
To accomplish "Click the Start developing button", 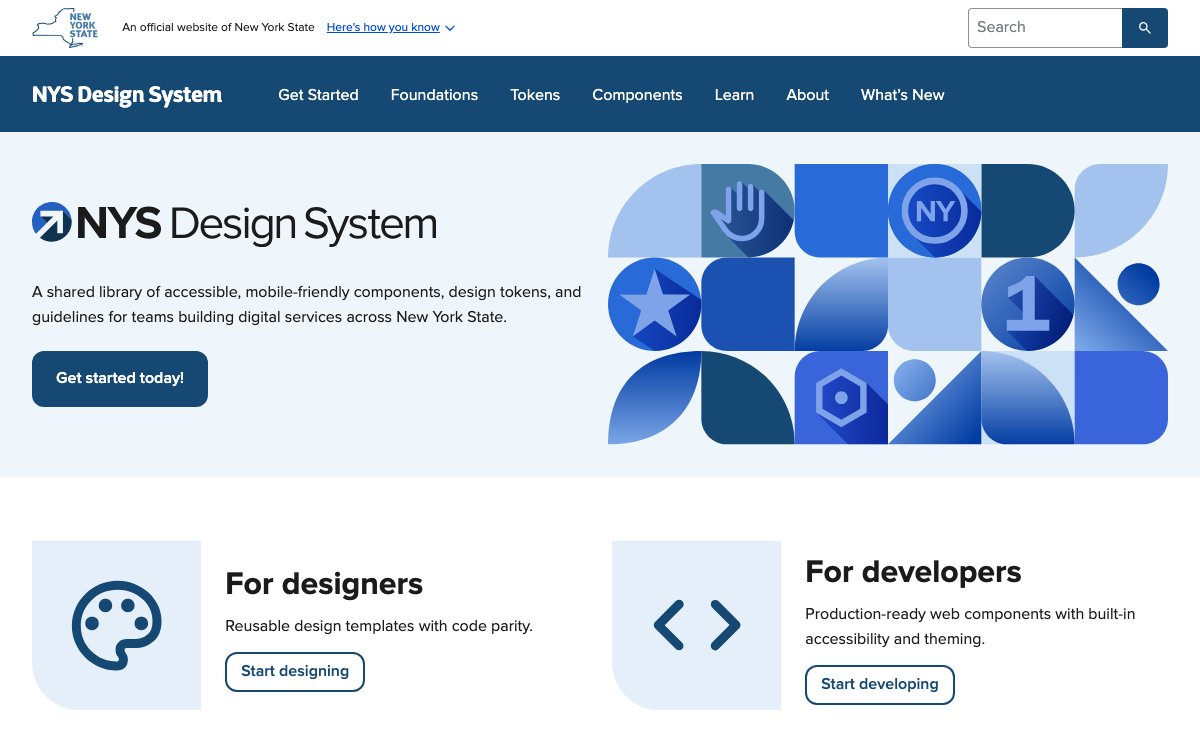I will click(x=880, y=685).
